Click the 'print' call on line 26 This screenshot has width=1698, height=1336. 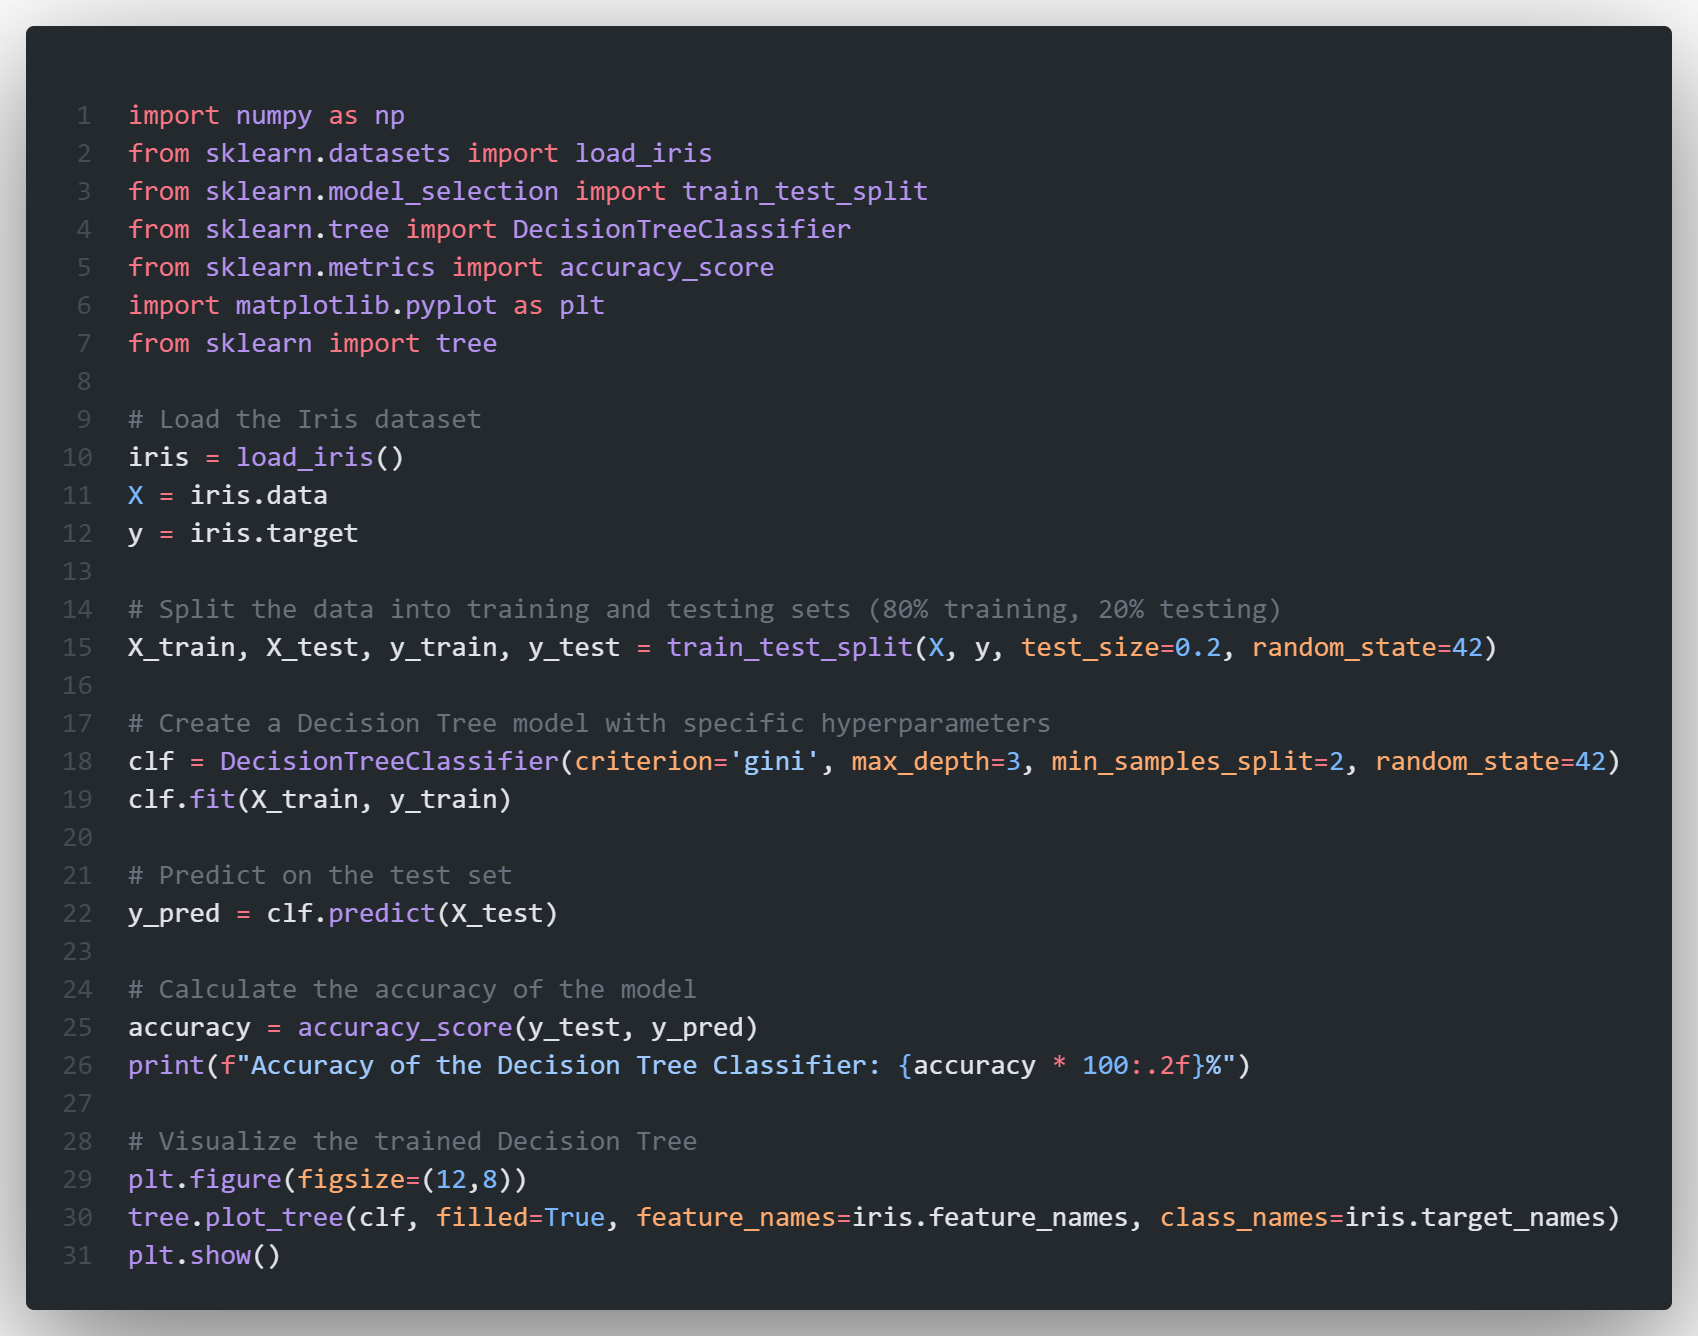tap(166, 1066)
